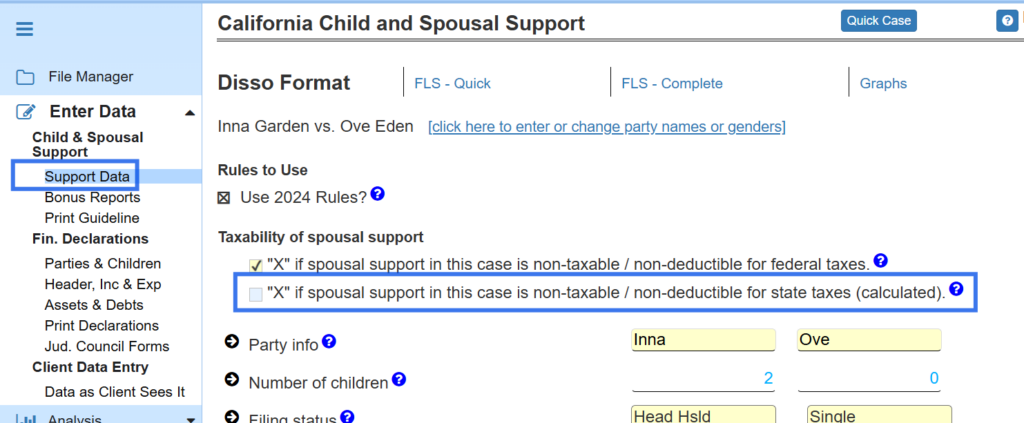Expand the Party info row arrow
Image resolution: width=1024 pixels, height=423 pixels.
231,343
